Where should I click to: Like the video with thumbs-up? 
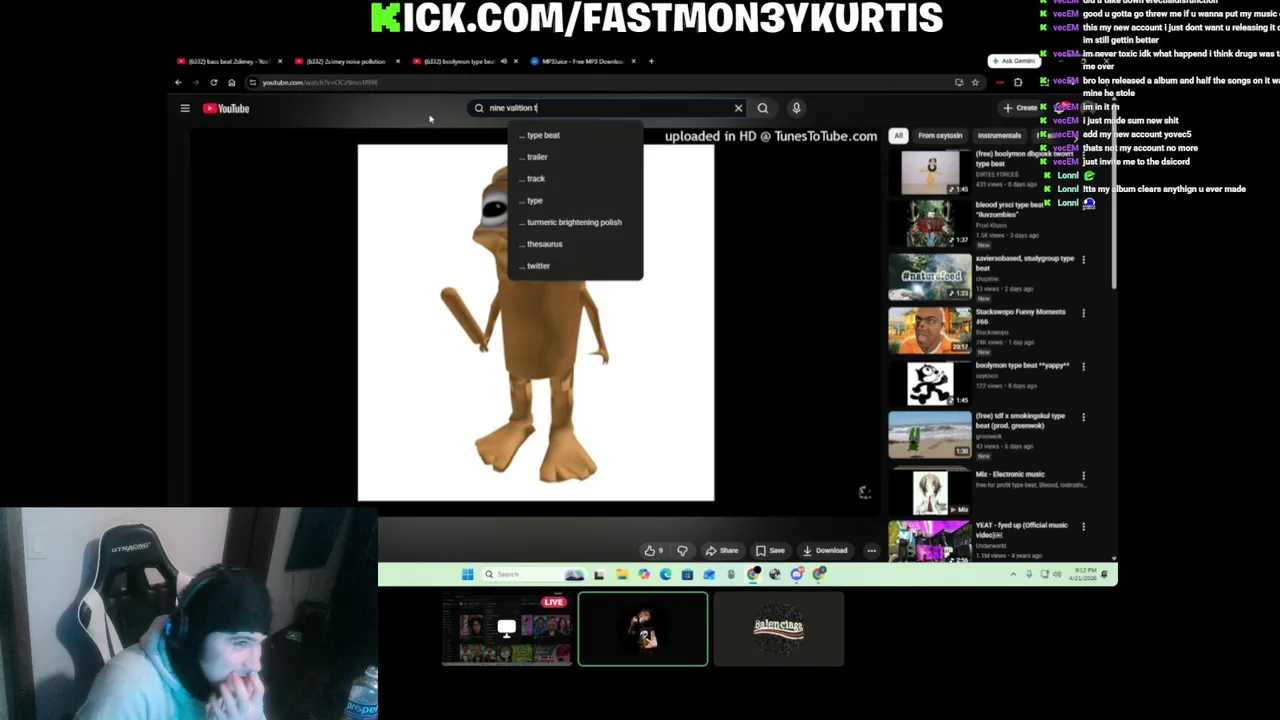pos(654,550)
